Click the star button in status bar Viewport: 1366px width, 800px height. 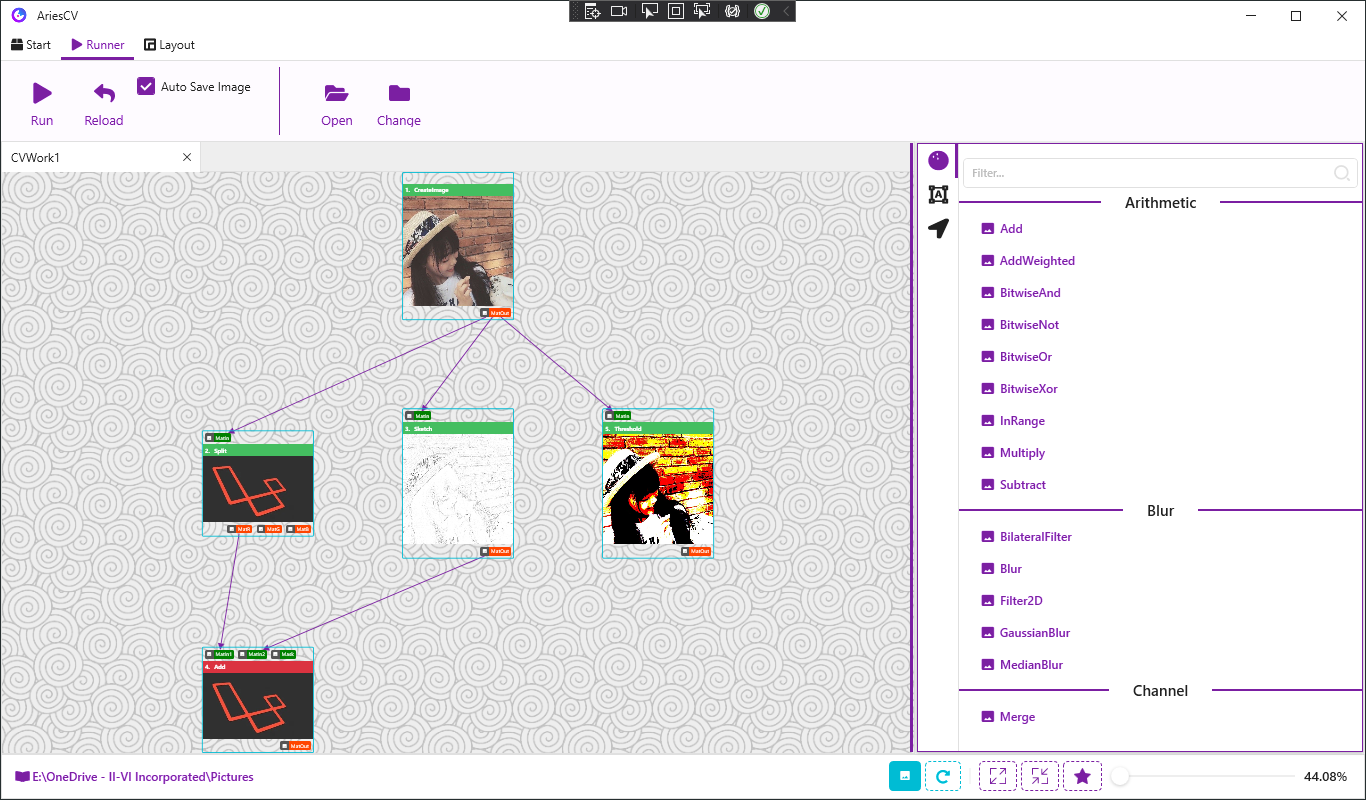[1082, 776]
